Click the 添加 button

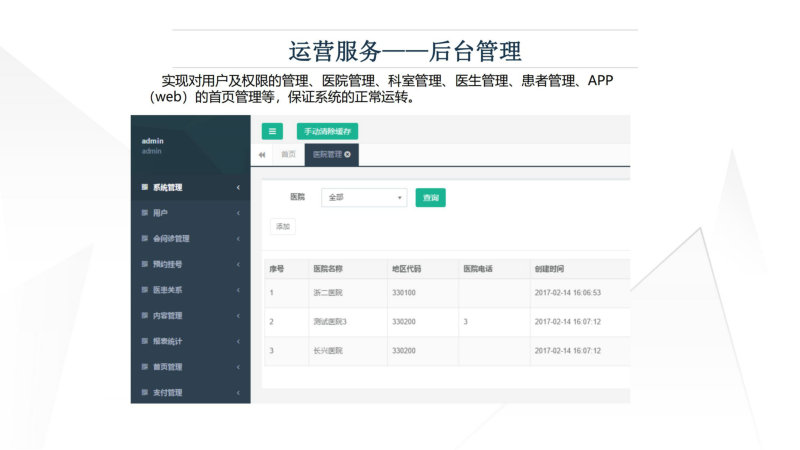click(x=283, y=227)
